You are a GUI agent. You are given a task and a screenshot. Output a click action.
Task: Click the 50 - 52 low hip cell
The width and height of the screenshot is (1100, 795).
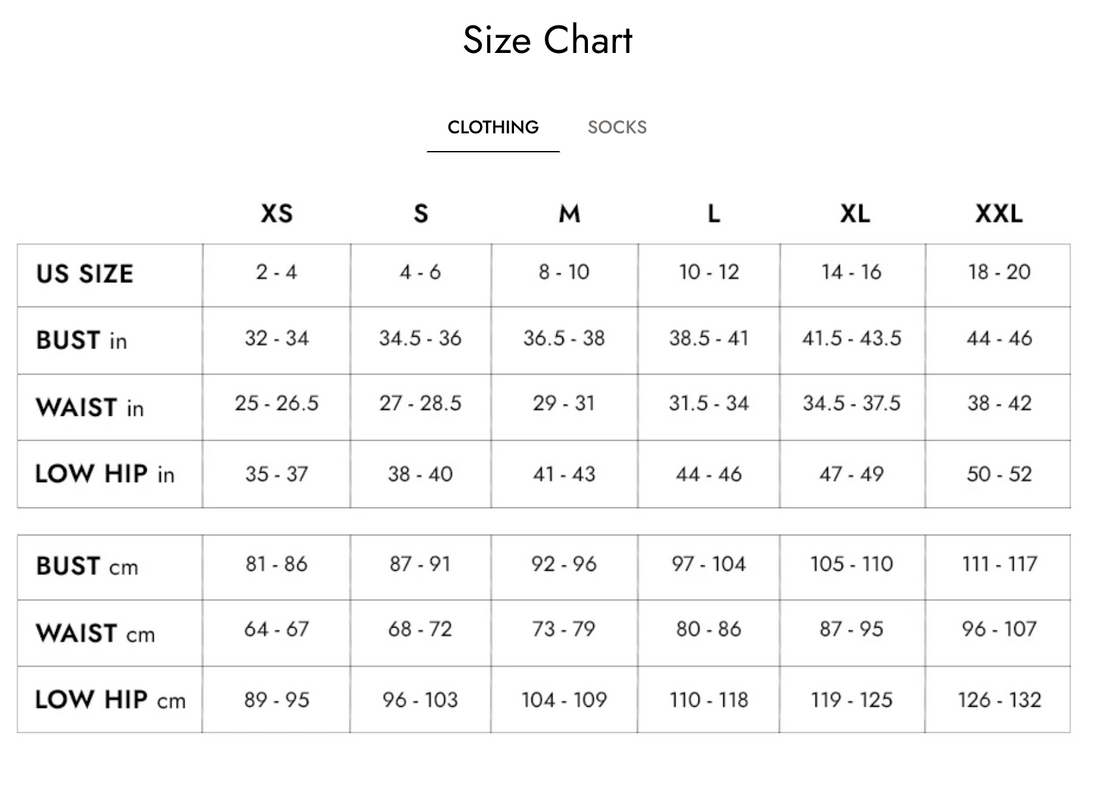point(999,474)
